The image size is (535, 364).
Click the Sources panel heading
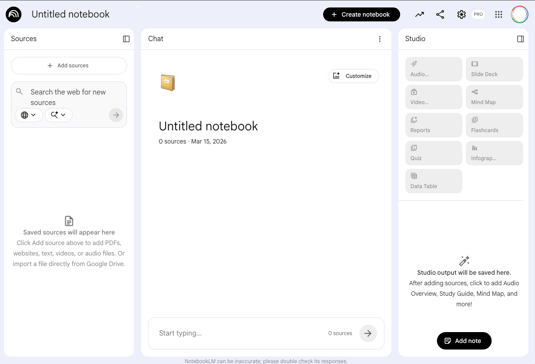click(x=24, y=39)
